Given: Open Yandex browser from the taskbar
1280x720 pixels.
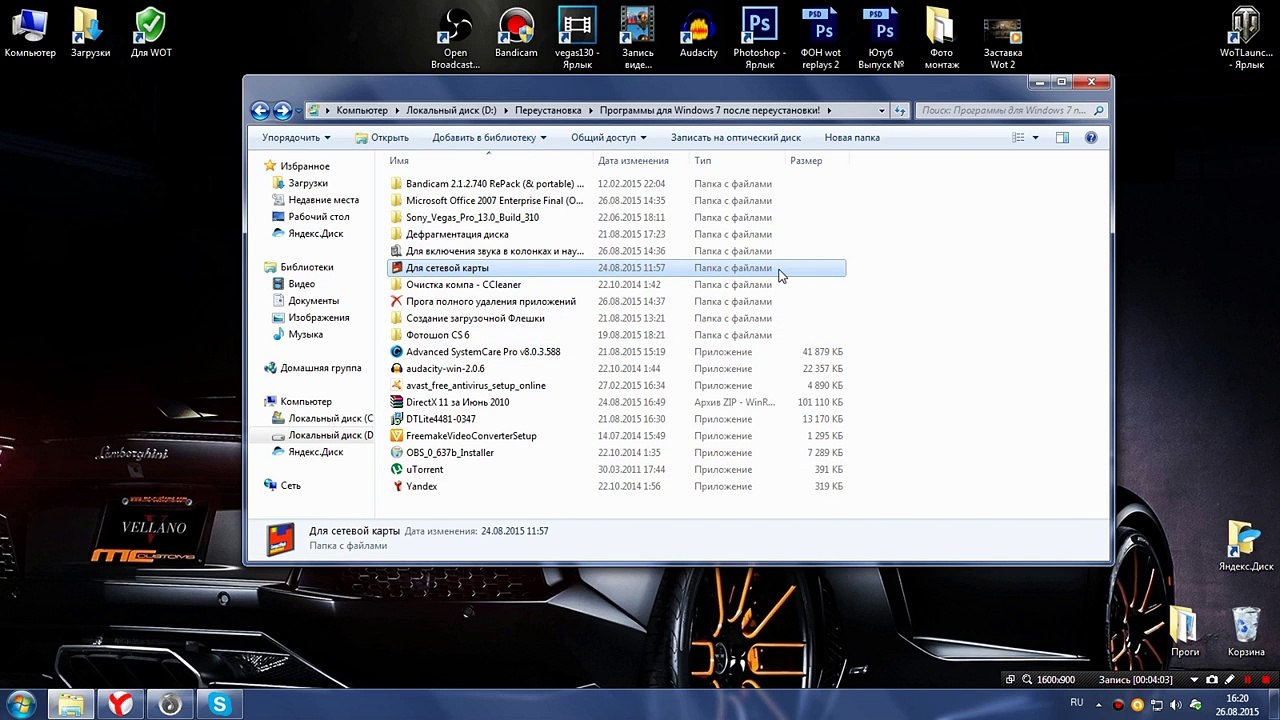Looking at the screenshot, I should pos(120,704).
